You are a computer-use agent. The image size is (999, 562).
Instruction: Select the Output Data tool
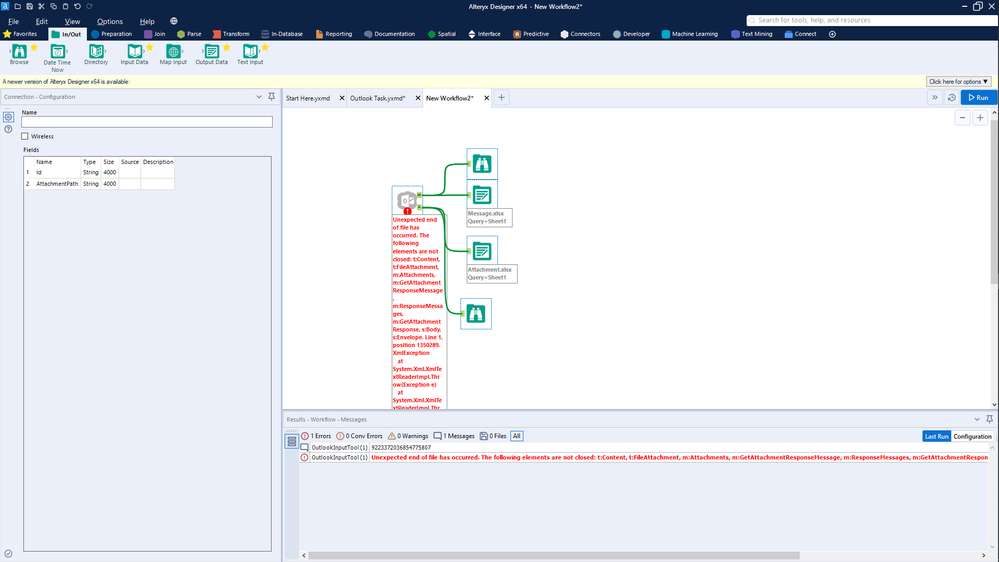coord(212,54)
